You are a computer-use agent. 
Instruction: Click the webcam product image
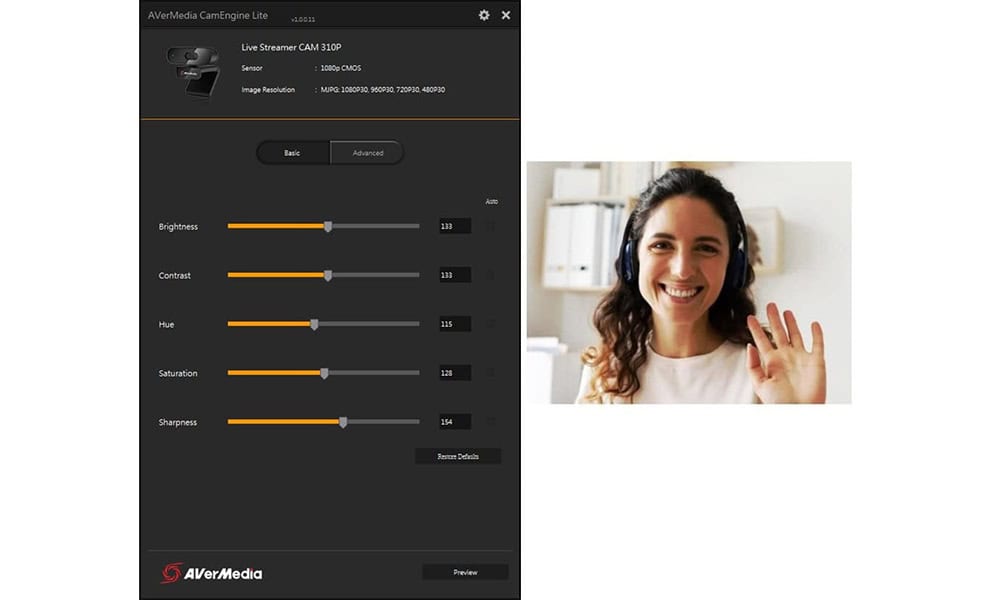click(x=195, y=71)
